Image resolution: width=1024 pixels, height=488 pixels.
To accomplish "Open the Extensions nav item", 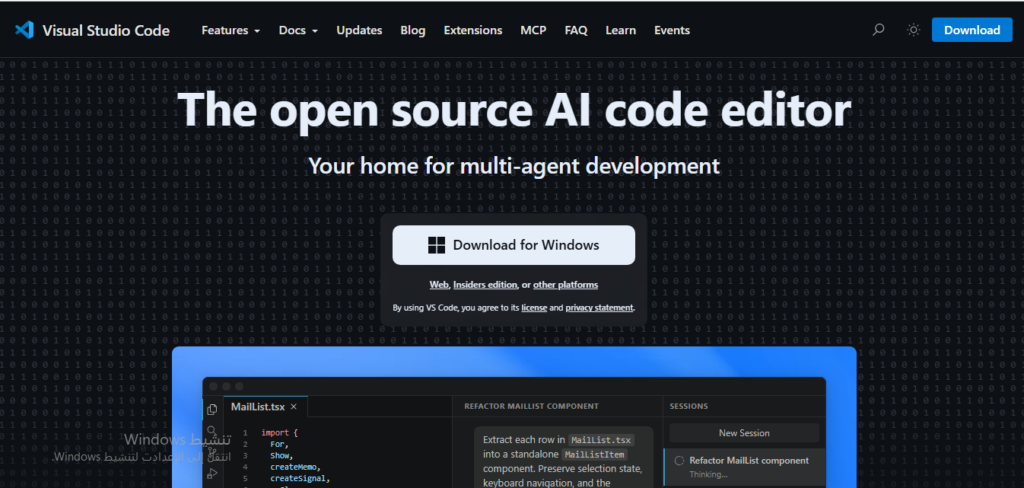I will pos(473,30).
